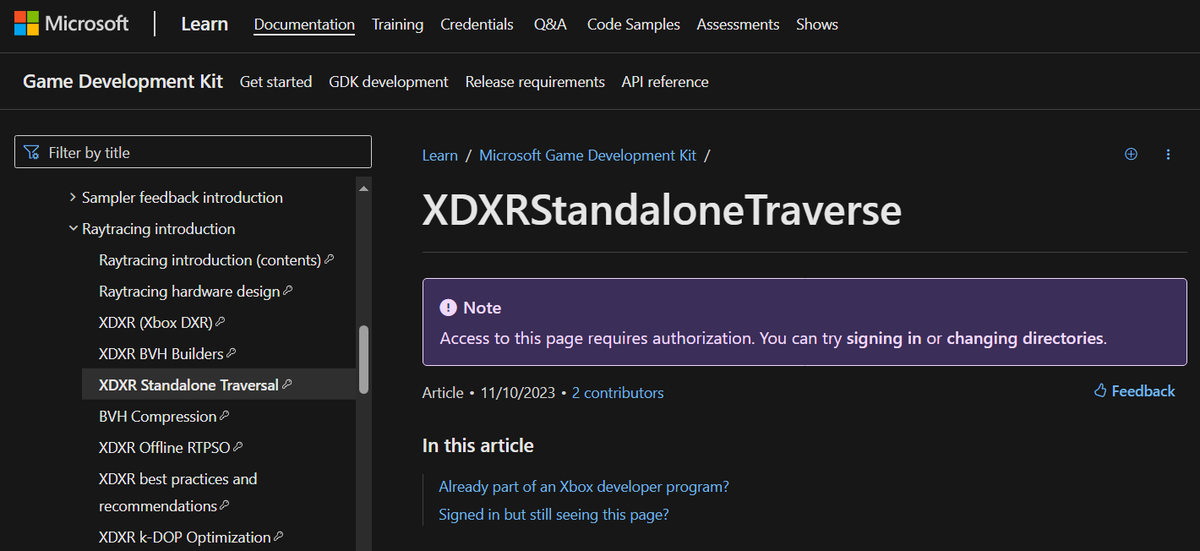Image resolution: width=1200 pixels, height=551 pixels.
Task: Click Sampler feedback introduction label
Action: point(182,198)
